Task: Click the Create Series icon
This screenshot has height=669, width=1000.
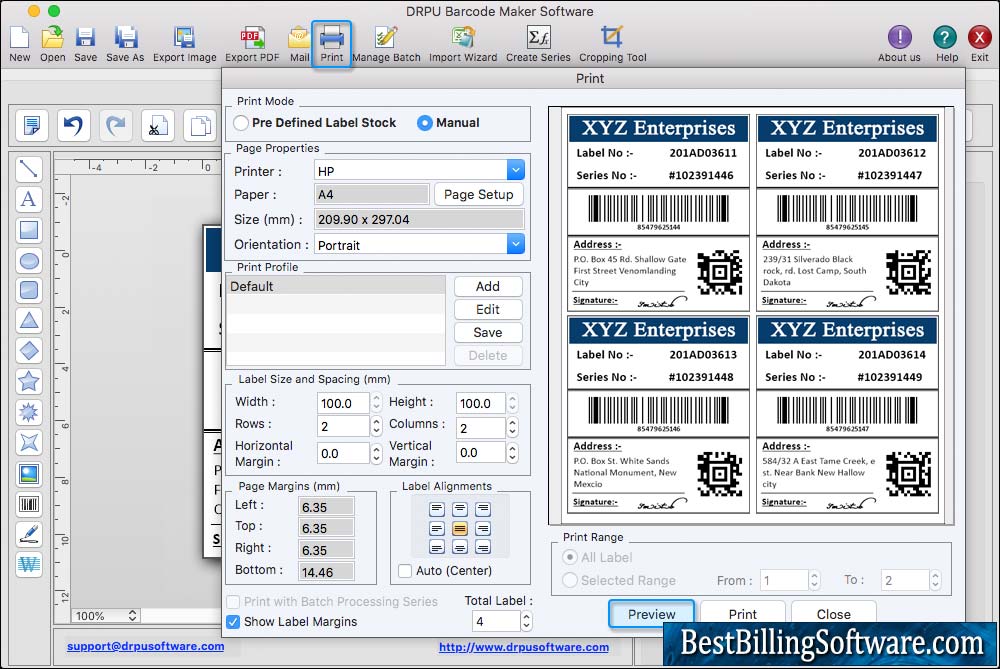Action: (538, 40)
